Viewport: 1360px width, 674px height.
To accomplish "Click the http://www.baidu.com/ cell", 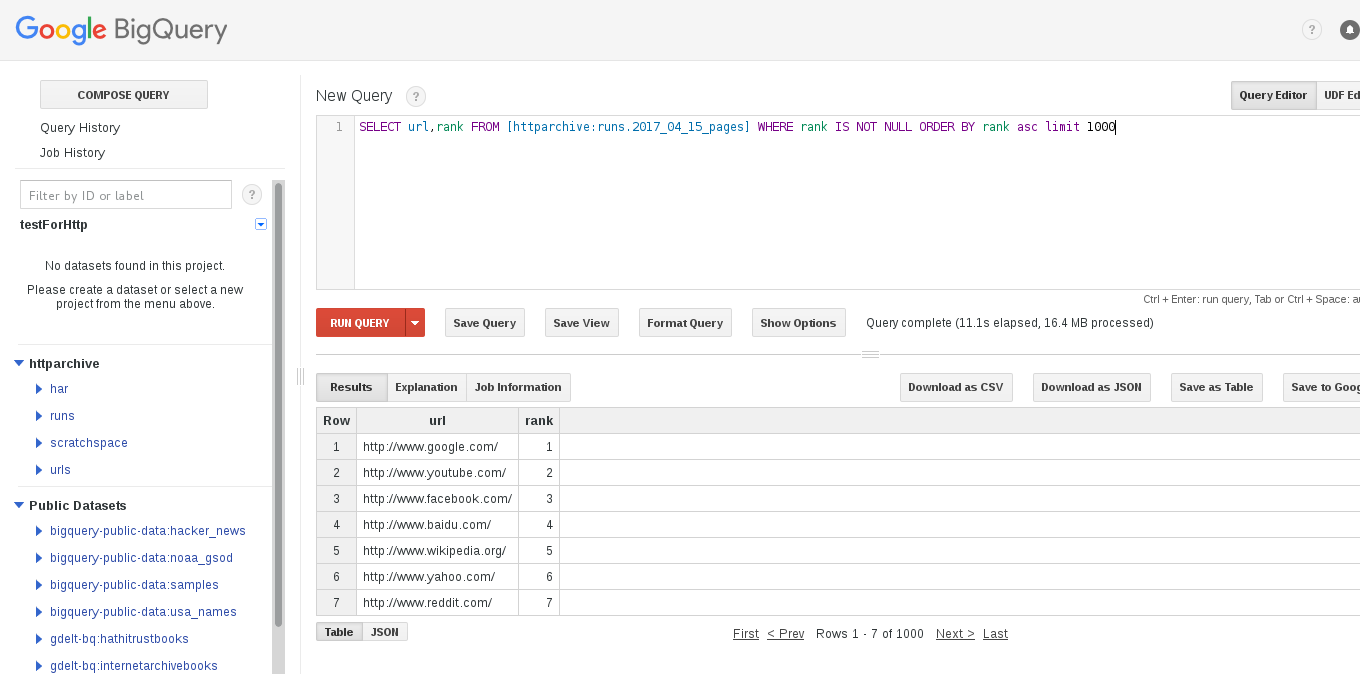I will (437, 525).
